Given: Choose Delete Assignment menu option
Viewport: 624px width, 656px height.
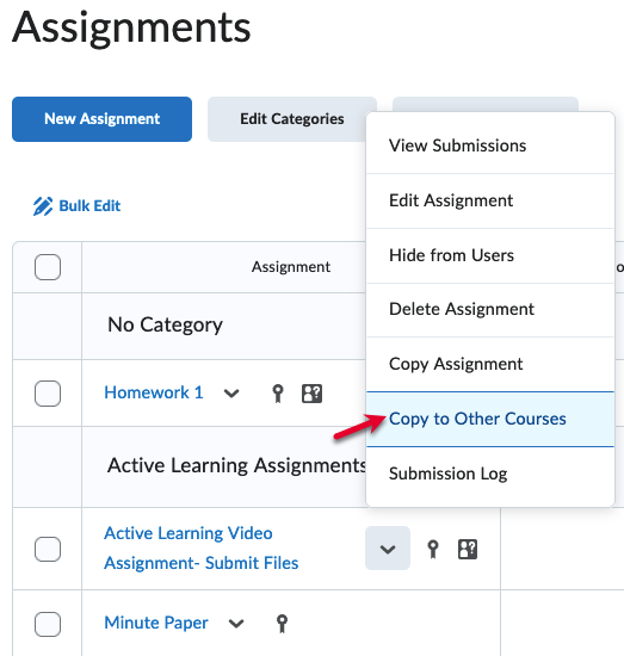Looking at the screenshot, I should 461,310.
